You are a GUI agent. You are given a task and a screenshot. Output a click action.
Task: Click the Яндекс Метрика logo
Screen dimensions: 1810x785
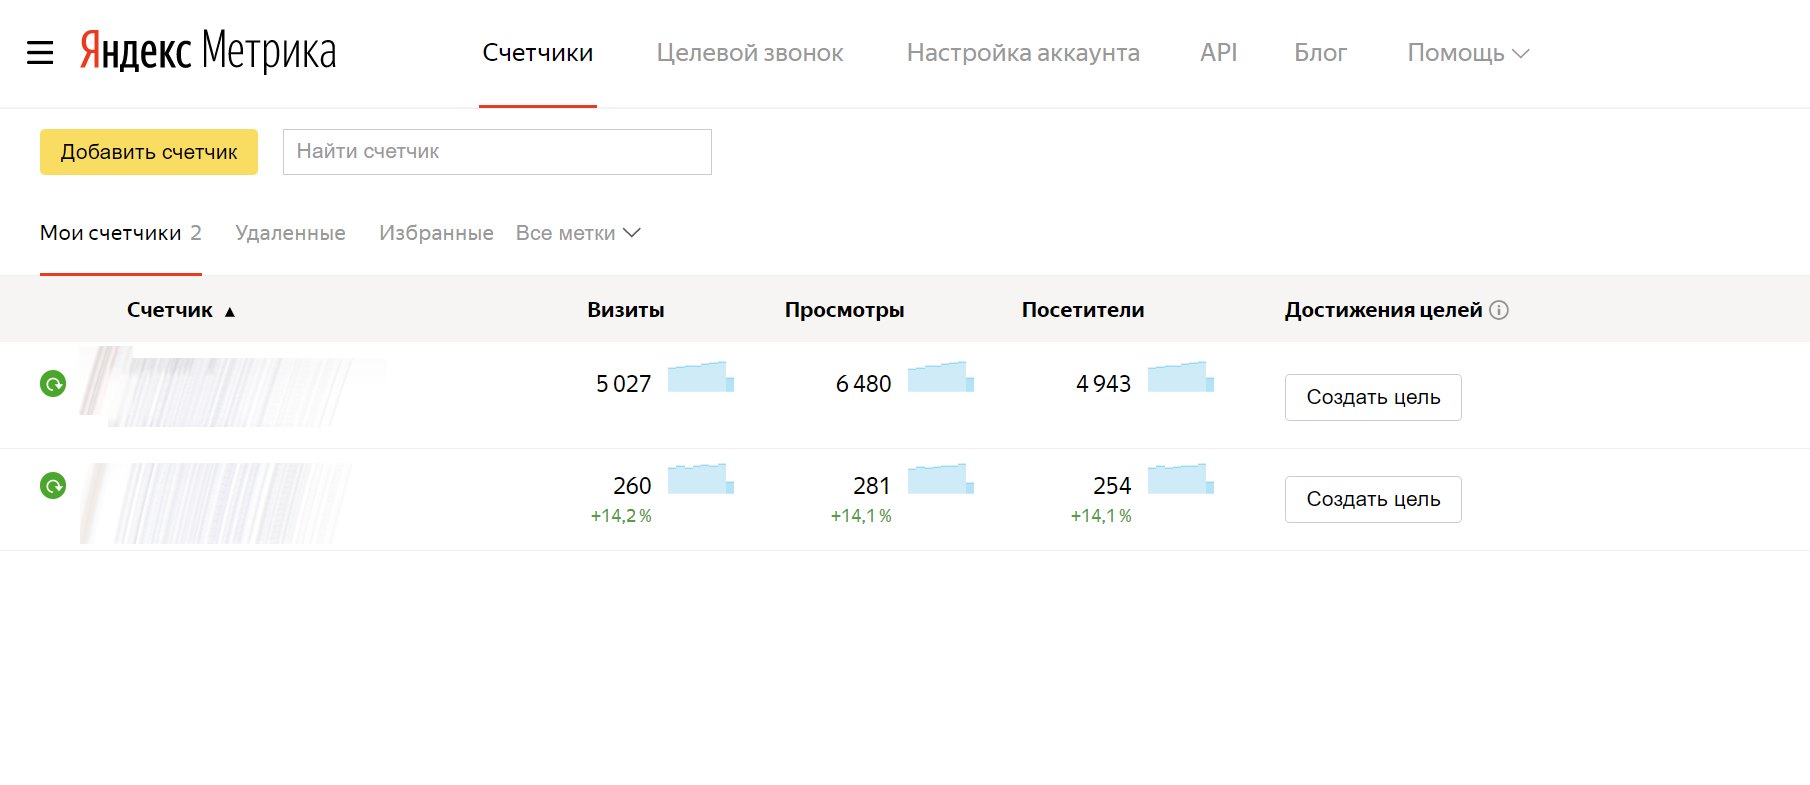[208, 52]
